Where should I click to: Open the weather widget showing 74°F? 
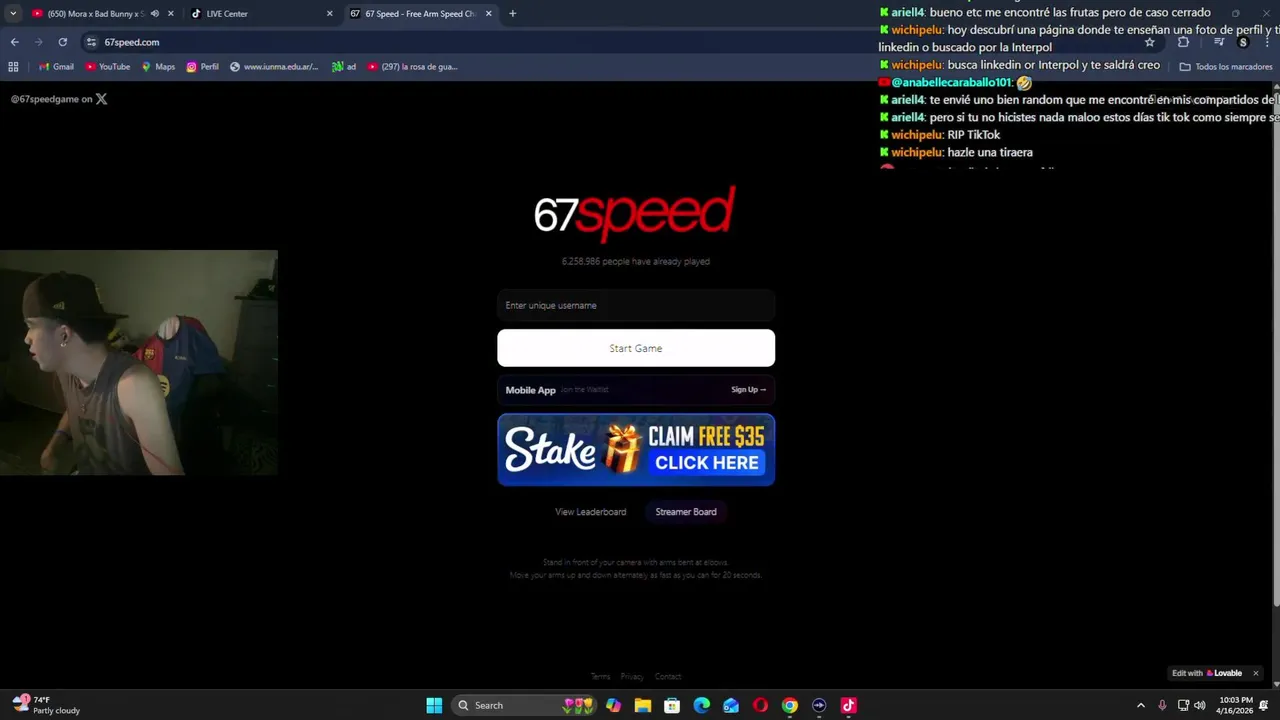[x=46, y=705]
